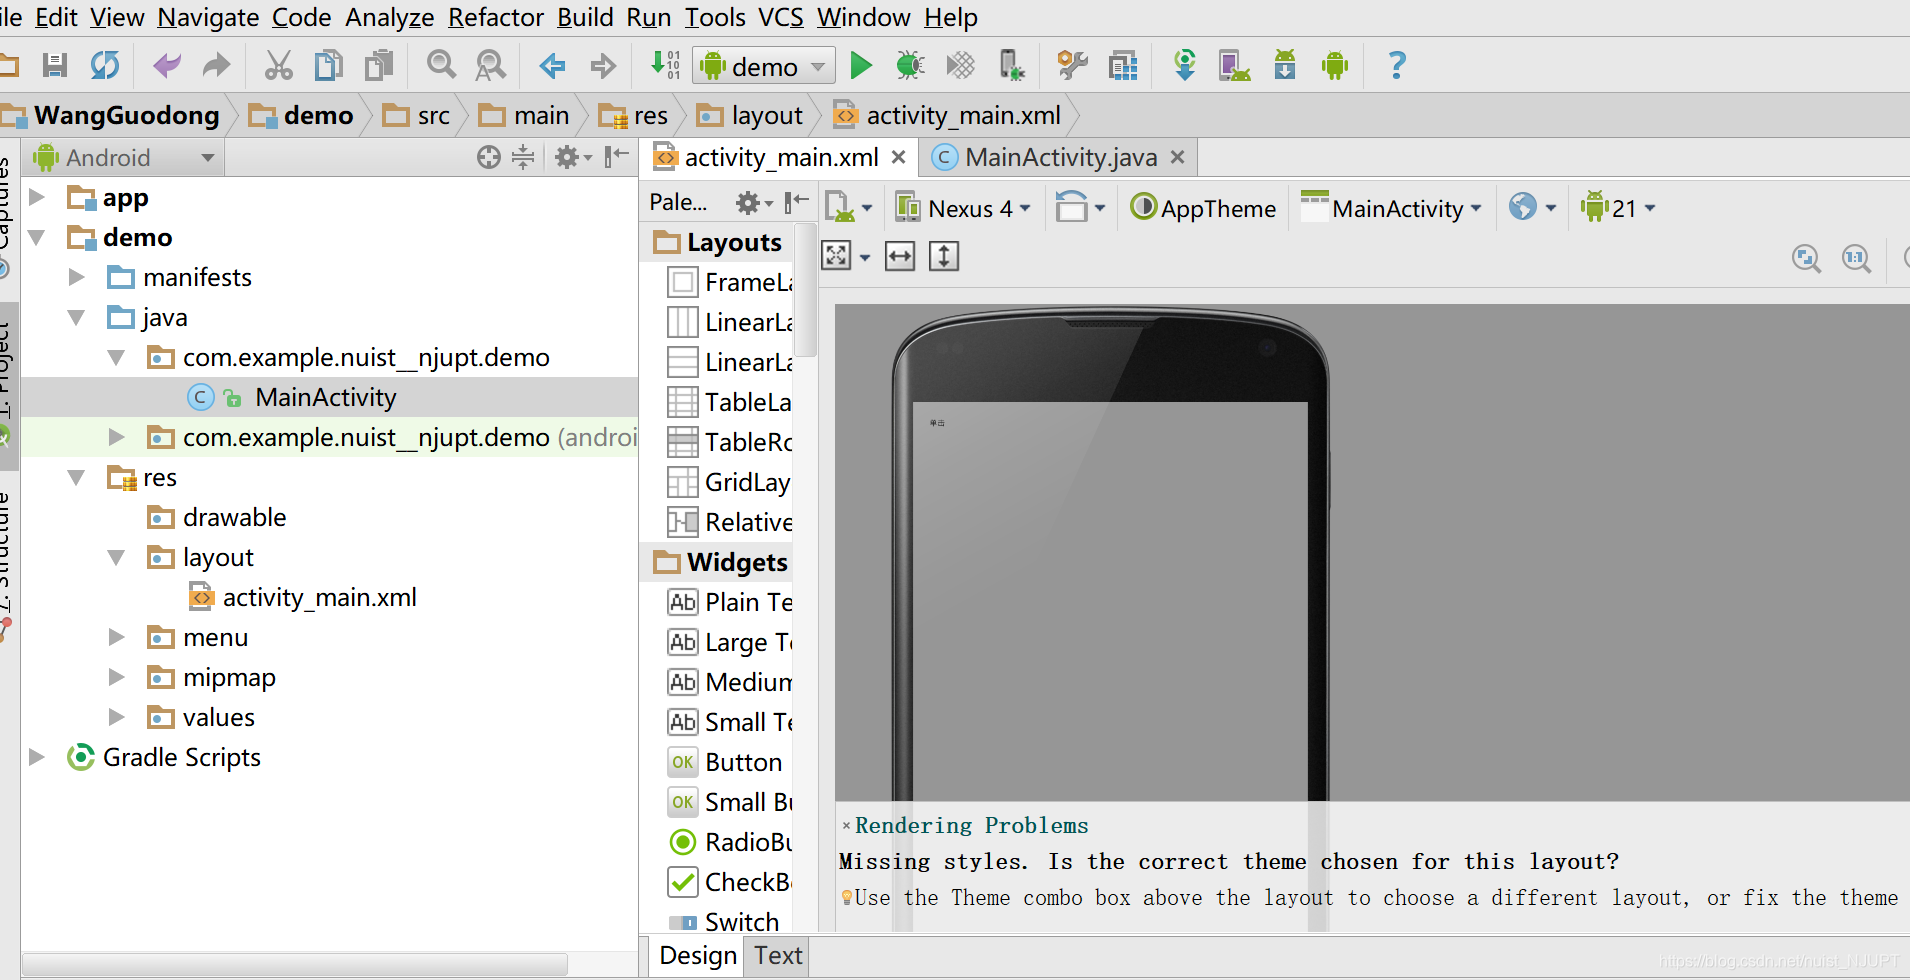Click the Paste clipboard icon
Screen dimensions: 1910x980
point(378,66)
